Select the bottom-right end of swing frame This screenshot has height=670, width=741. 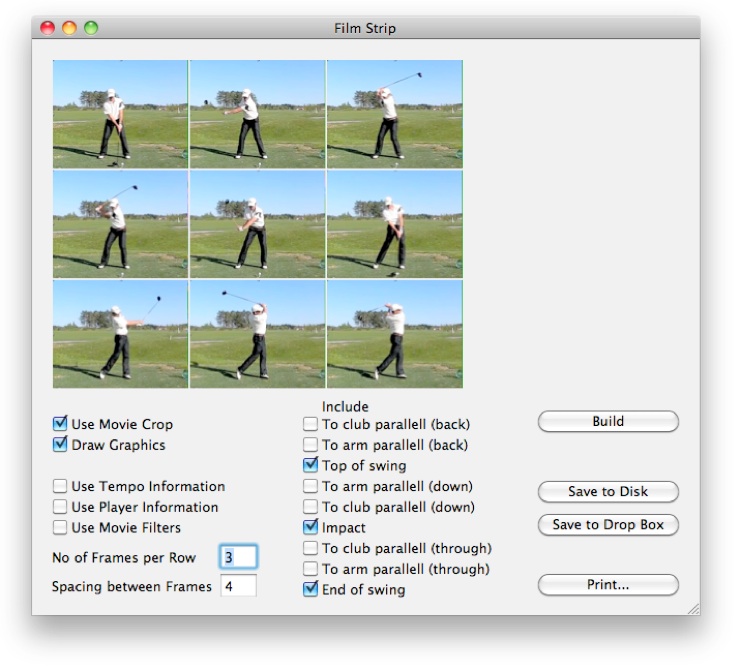pos(395,334)
